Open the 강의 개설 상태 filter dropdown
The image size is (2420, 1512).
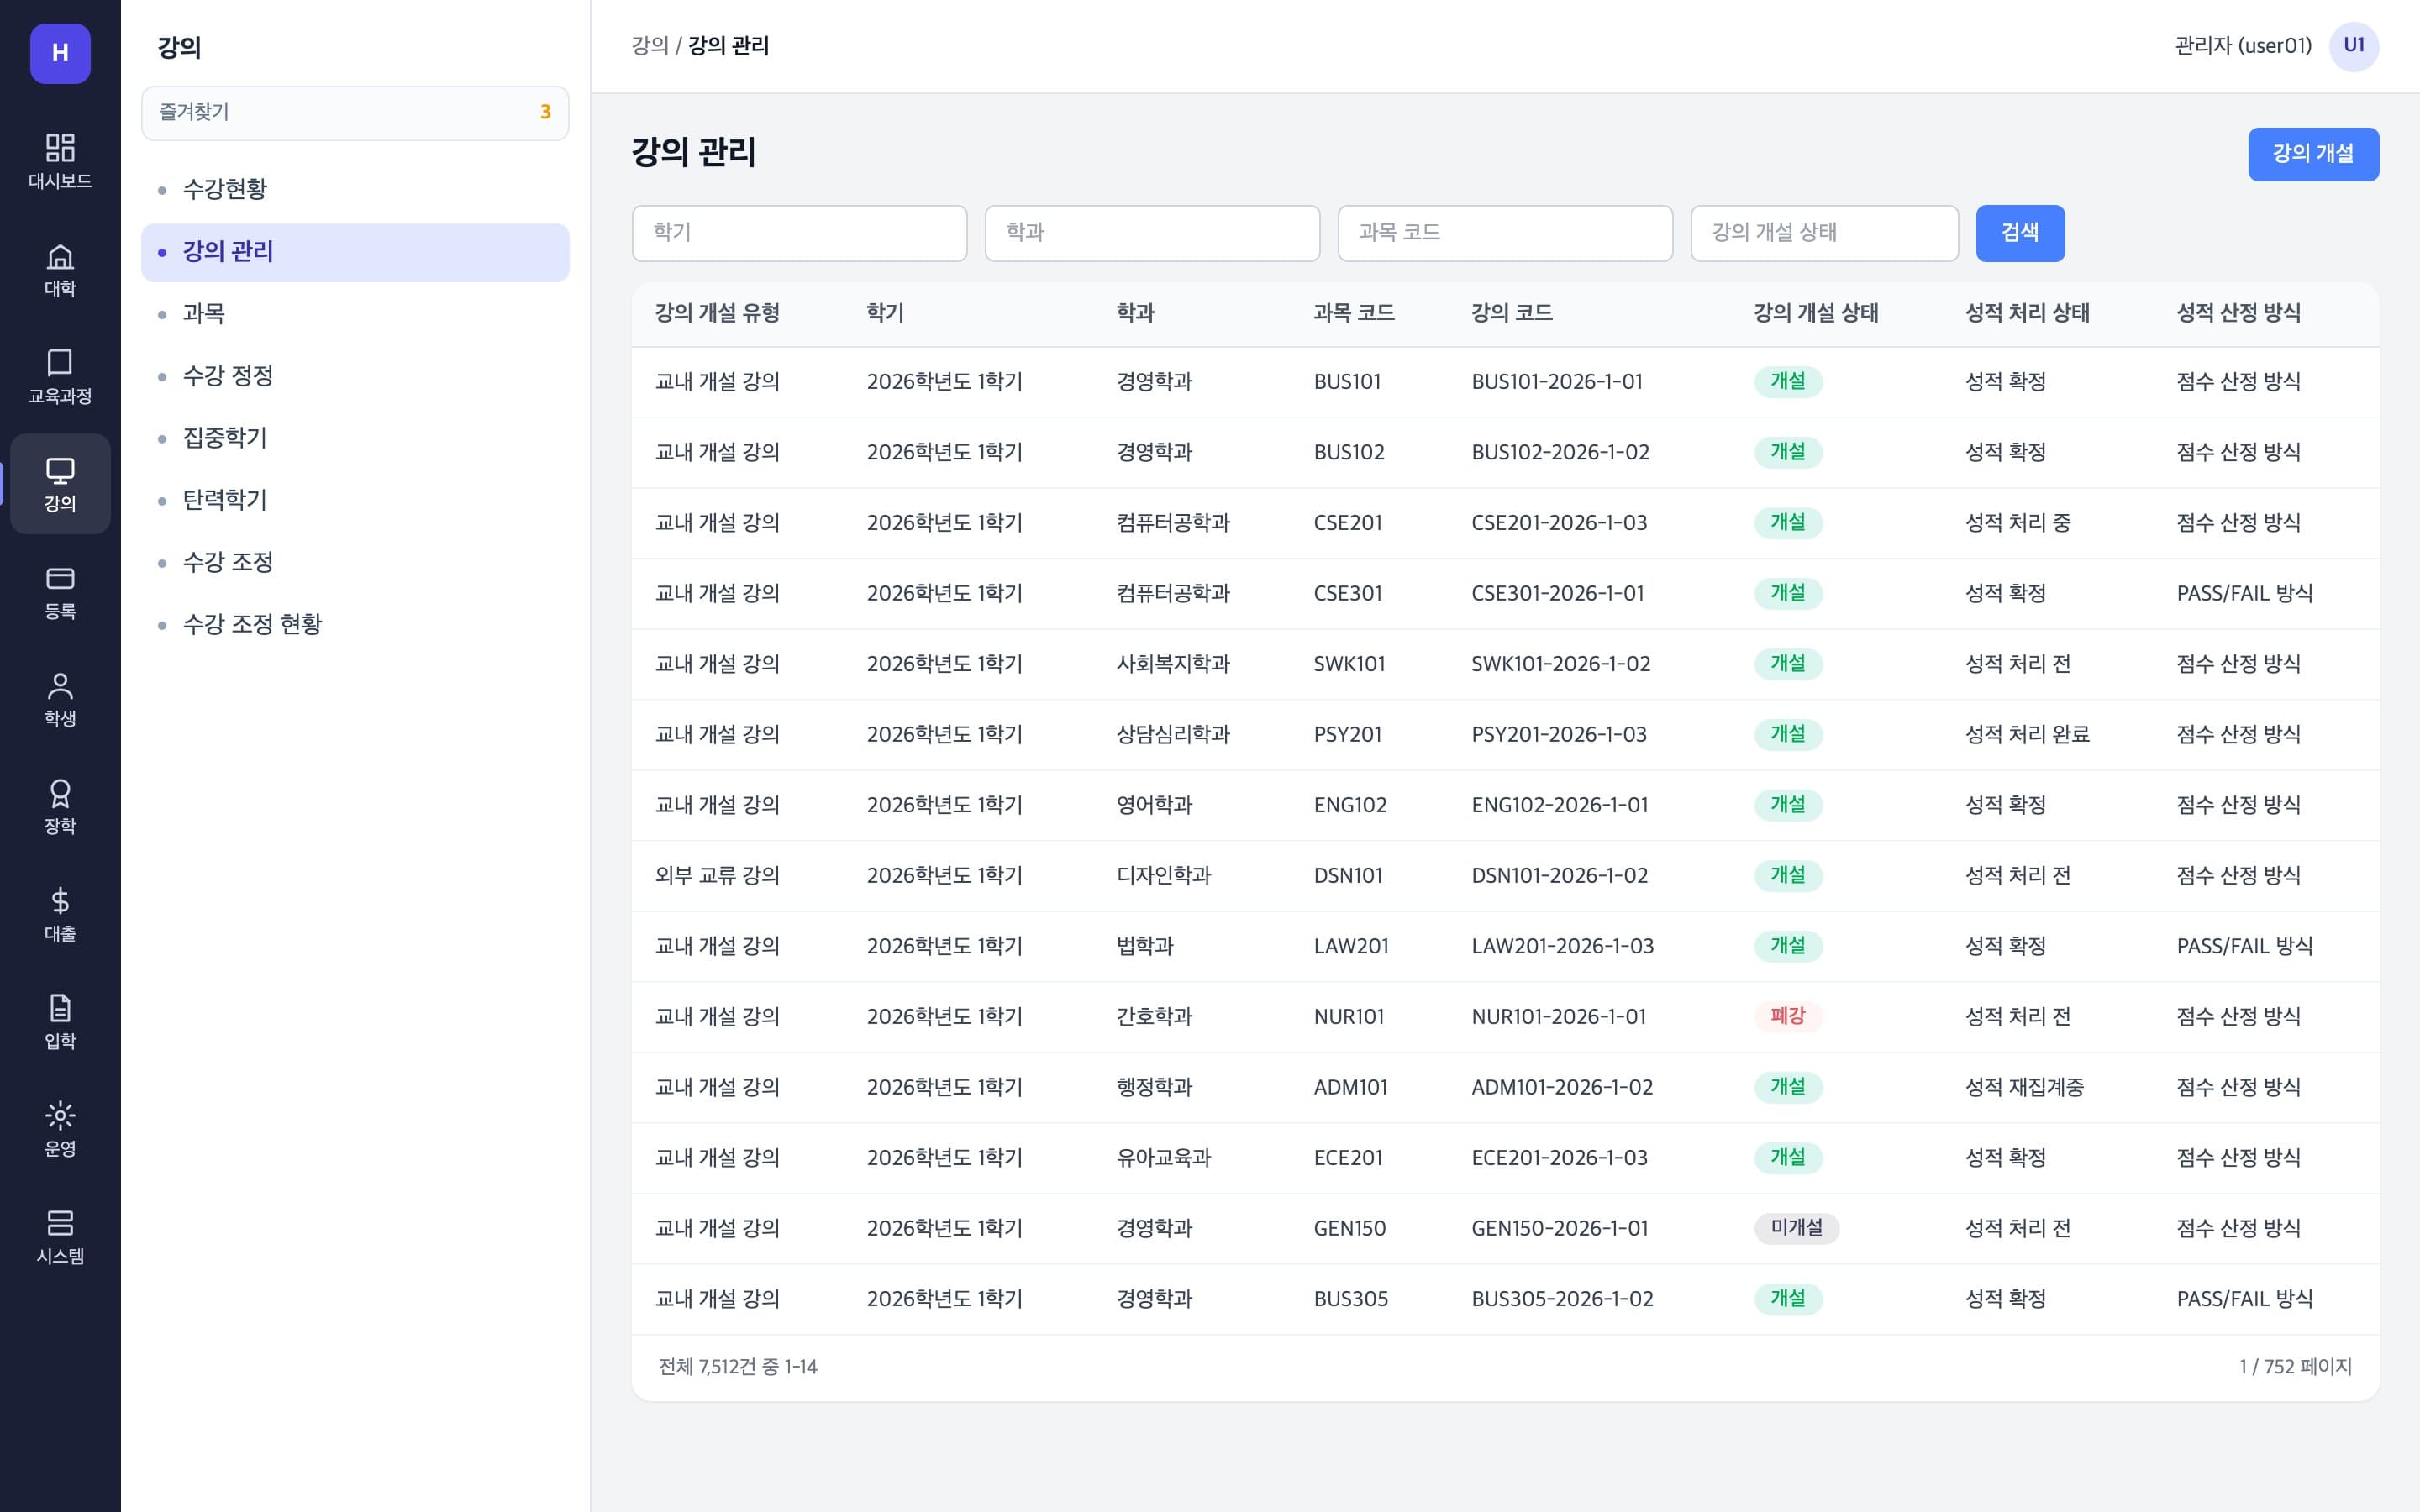click(x=1824, y=233)
